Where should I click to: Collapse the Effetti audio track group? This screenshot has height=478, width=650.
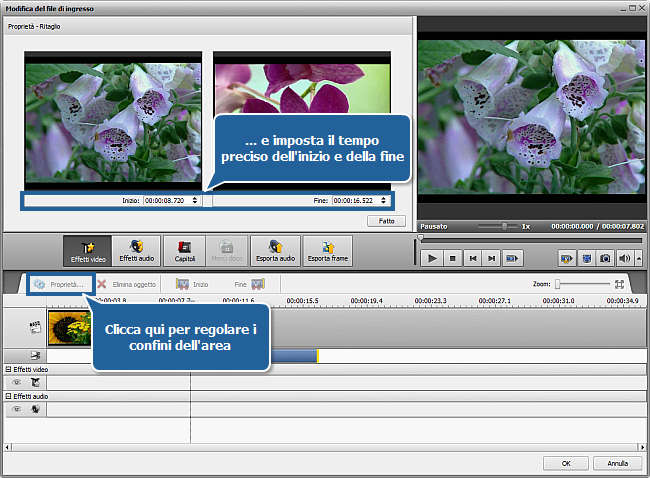point(8,396)
